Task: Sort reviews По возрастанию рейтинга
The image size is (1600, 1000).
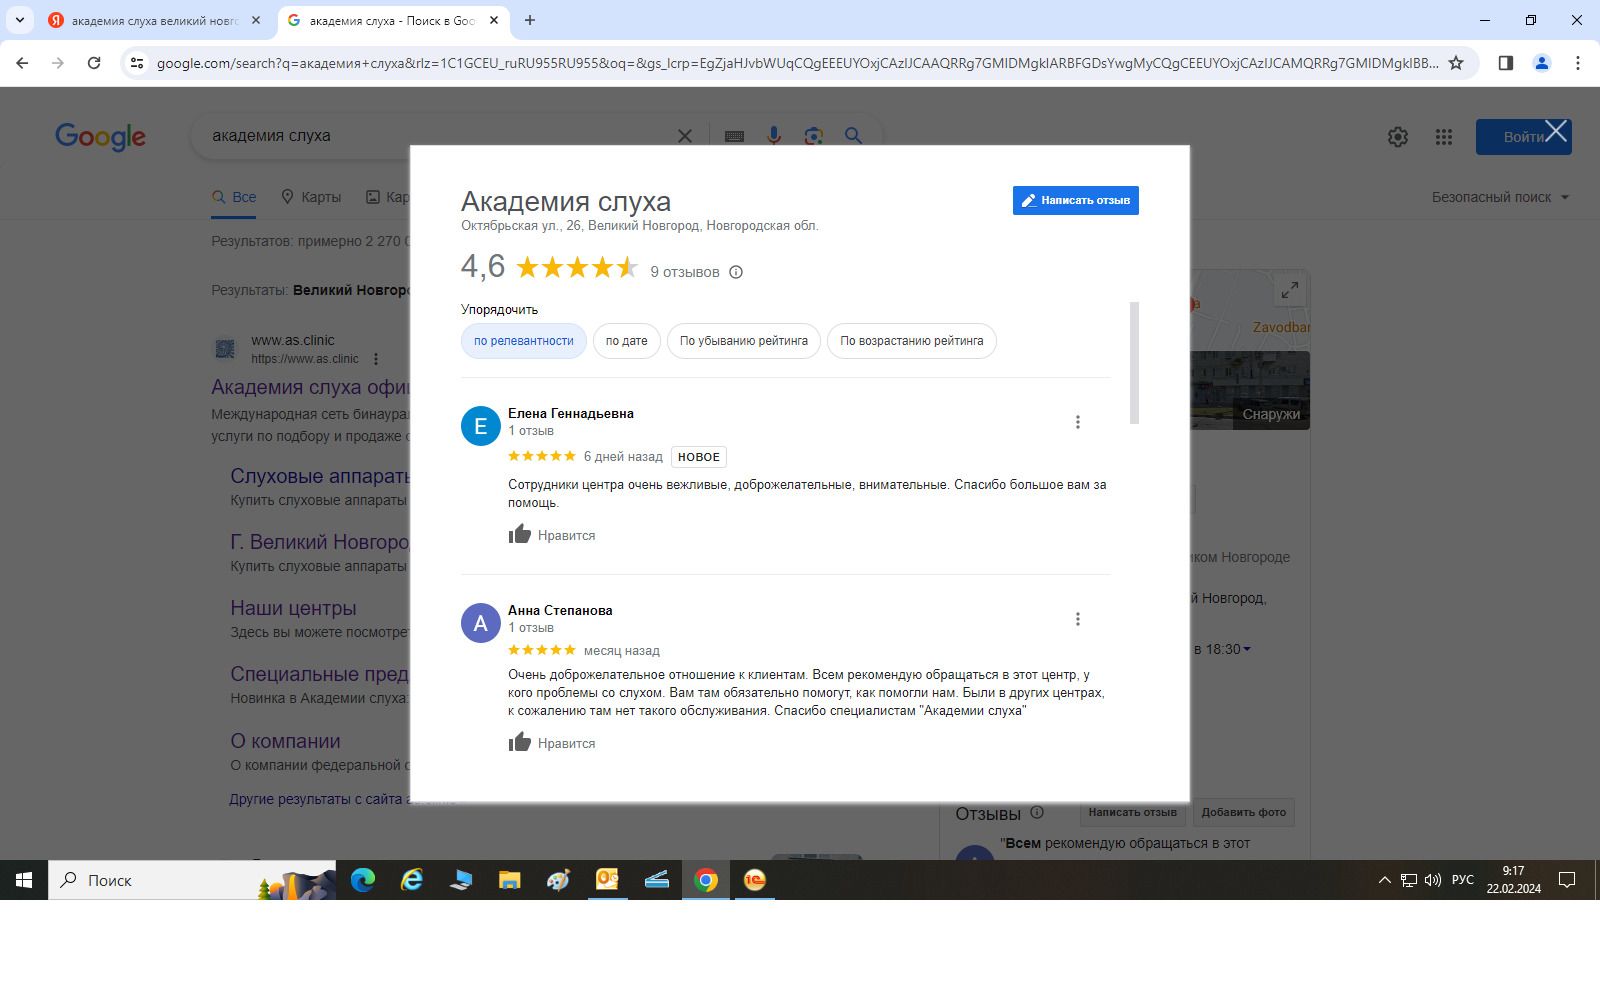Action: tap(911, 341)
